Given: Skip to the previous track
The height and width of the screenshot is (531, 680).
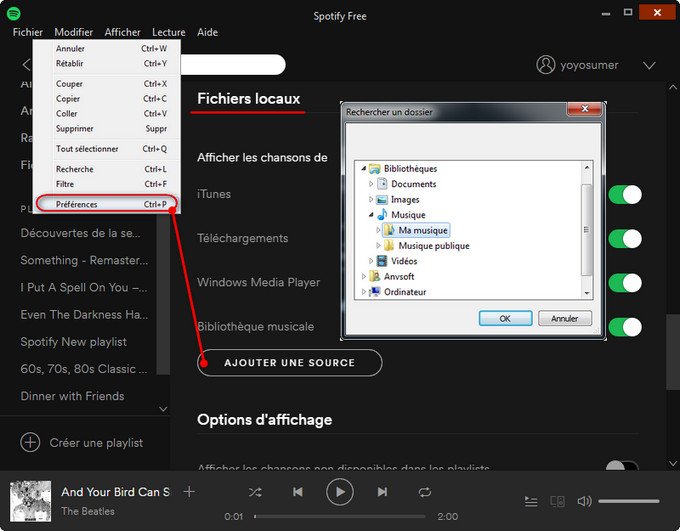Looking at the screenshot, I should point(298,492).
